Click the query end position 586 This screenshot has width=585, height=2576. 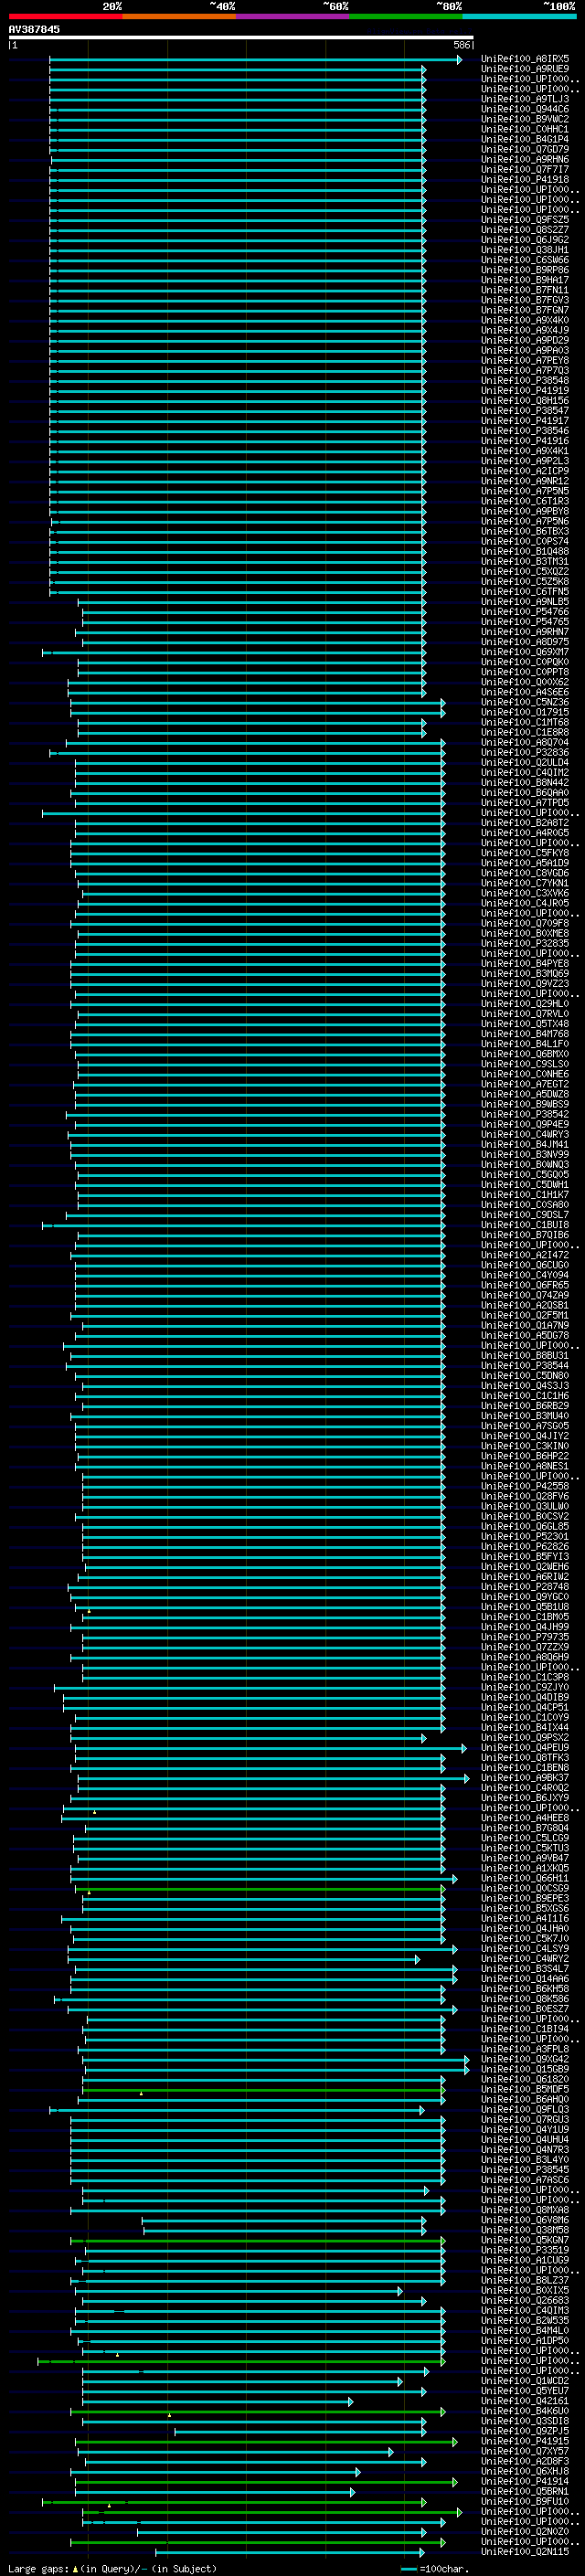point(462,45)
